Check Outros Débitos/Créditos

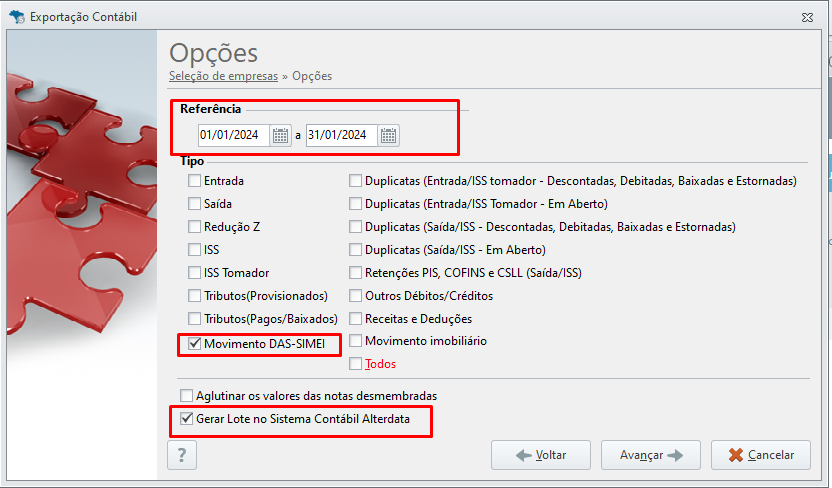[x=356, y=296]
